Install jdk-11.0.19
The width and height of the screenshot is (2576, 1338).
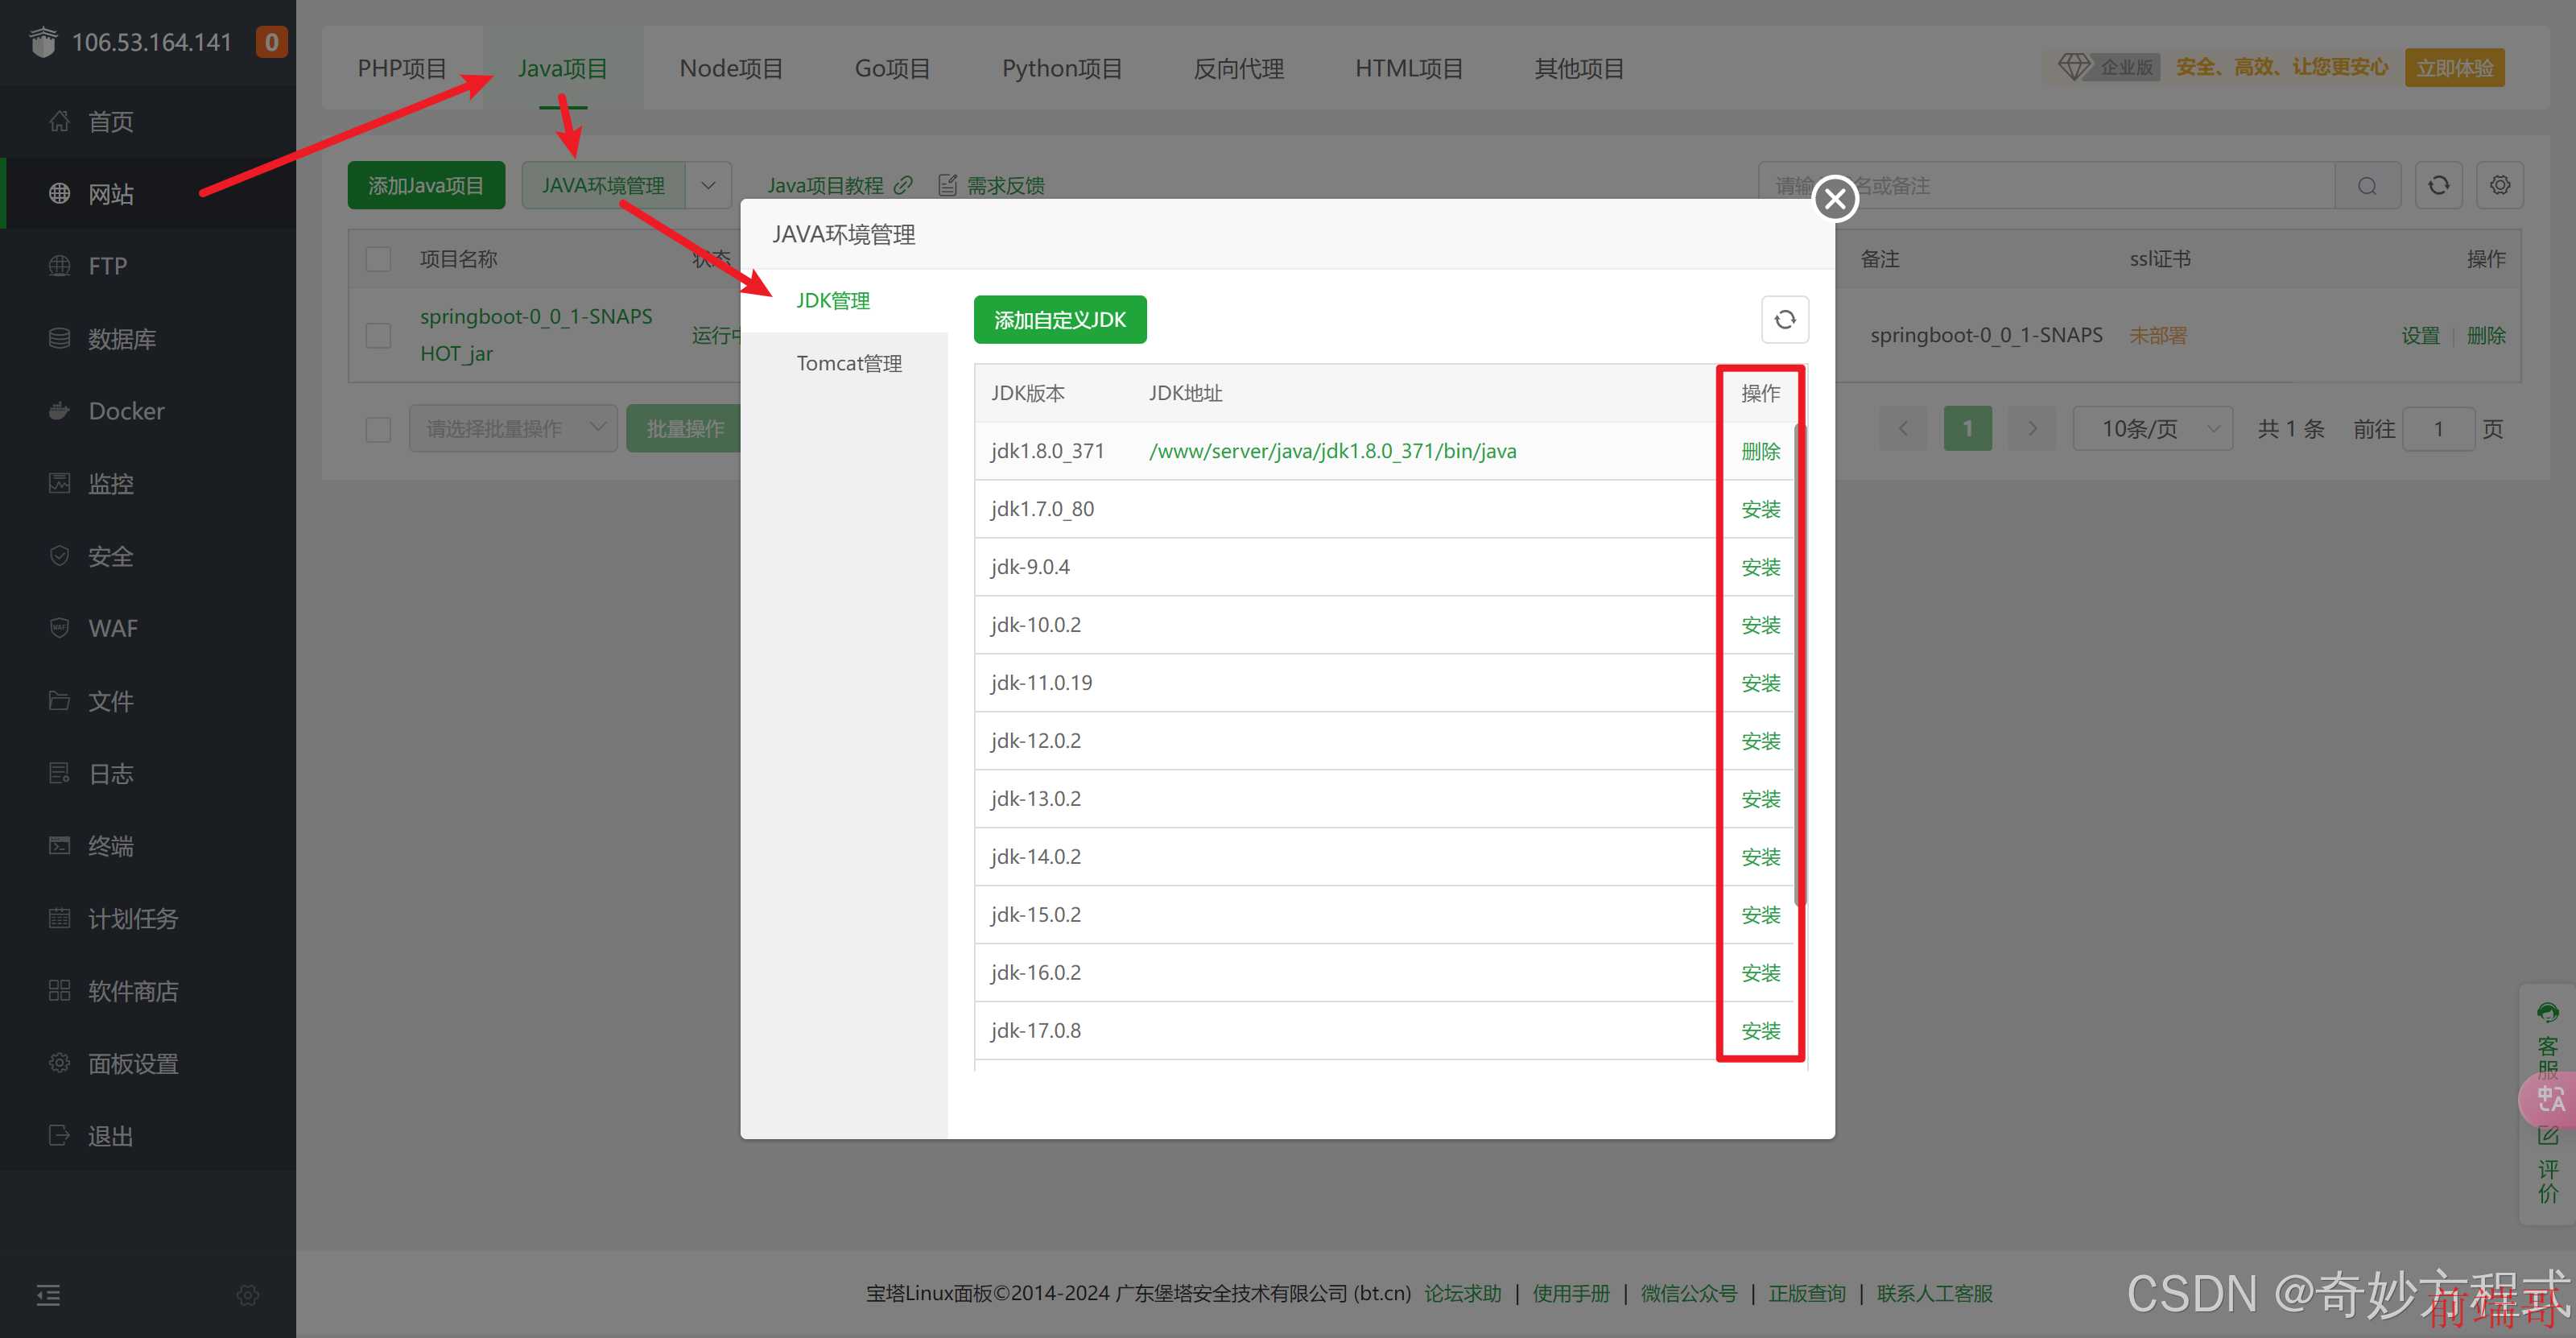[1760, 683]
